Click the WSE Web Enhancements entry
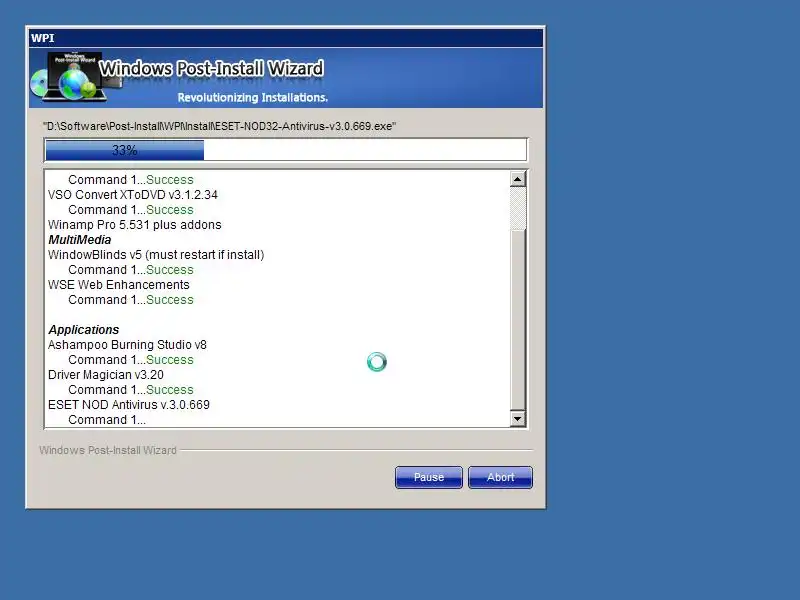800x600 pixels. (x=118, y=285)
